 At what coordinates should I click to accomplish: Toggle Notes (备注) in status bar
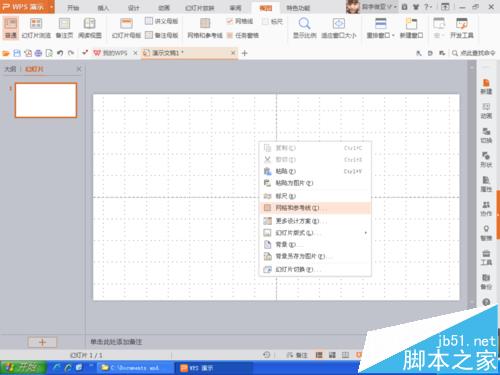(297, 355)
